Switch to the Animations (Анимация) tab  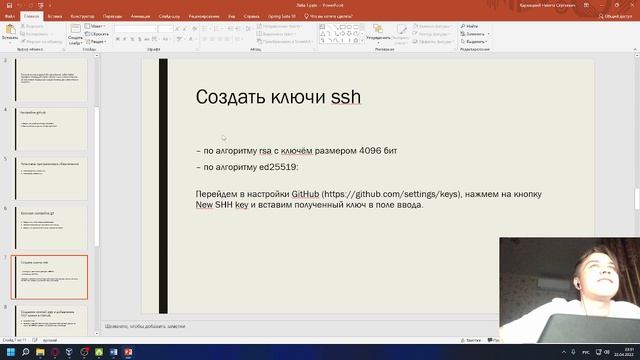coord(140,16)
